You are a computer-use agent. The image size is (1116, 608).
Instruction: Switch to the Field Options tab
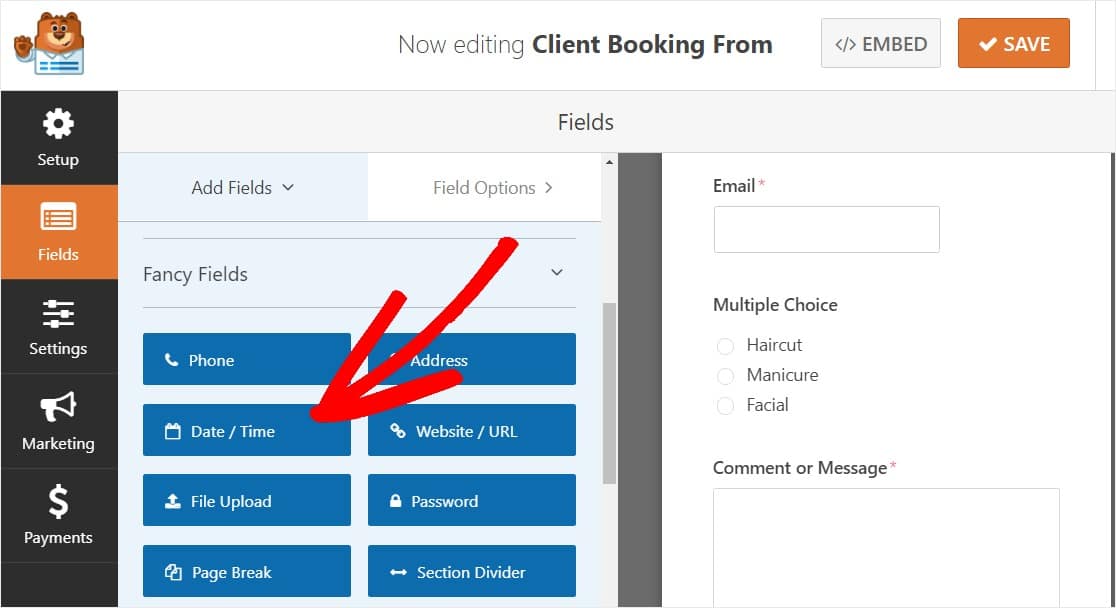pyautogui.click(x=485, y=187)
